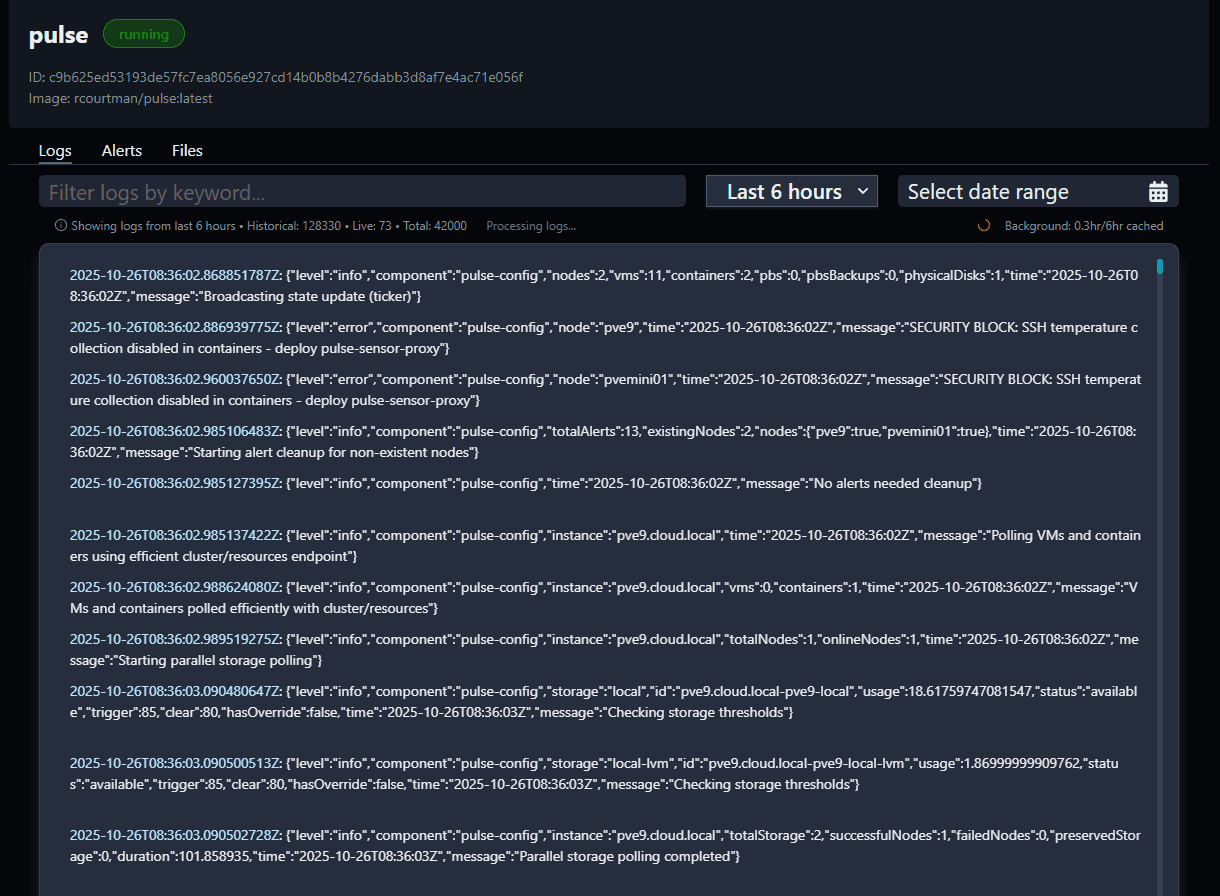Open the calendar date picker icon
This screenshot has width=1220, height=896.
click(x=1158, y=190)
